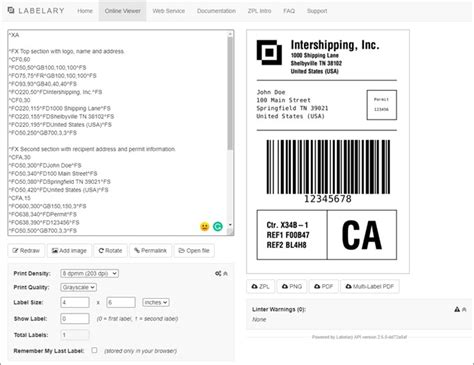474x365 pixels.
Task: Switch to the Online Viewer tab
Action: pos(123,11)
